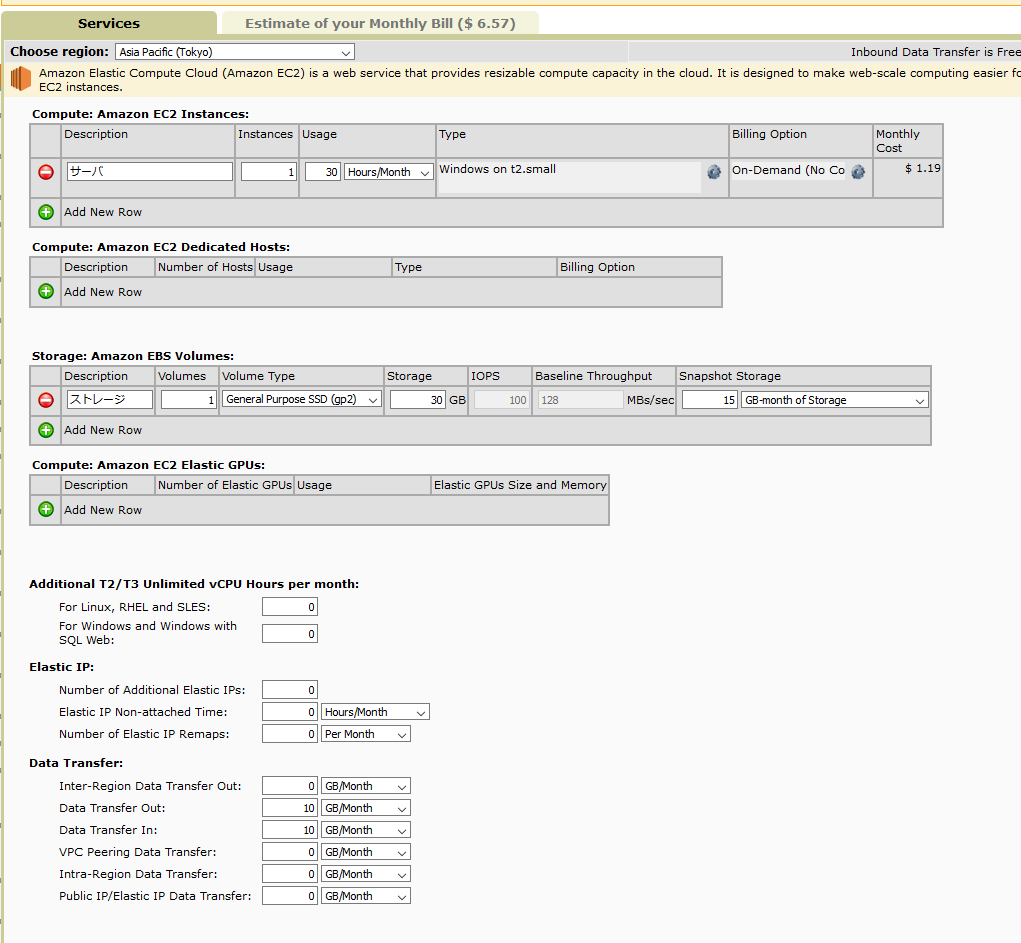Viewport: 1021px width, 943px height.
Task: Edit the EC2 instance description field サーバ
Action: tap(150, 171)
